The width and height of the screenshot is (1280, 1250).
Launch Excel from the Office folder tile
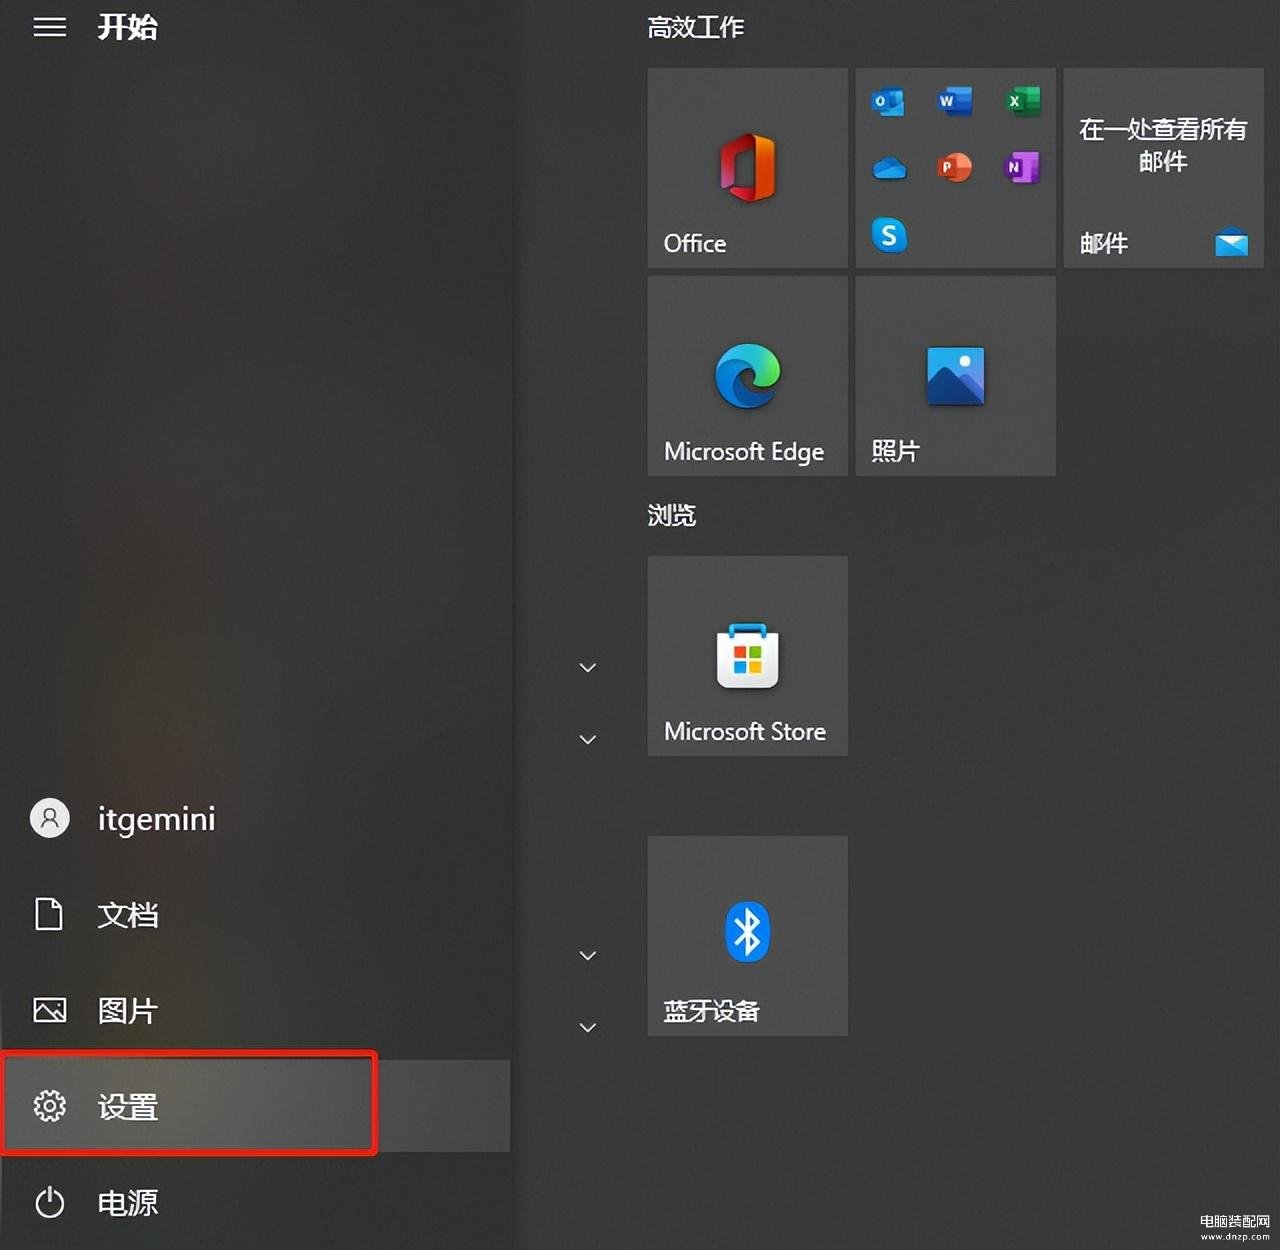[1022, 102]
